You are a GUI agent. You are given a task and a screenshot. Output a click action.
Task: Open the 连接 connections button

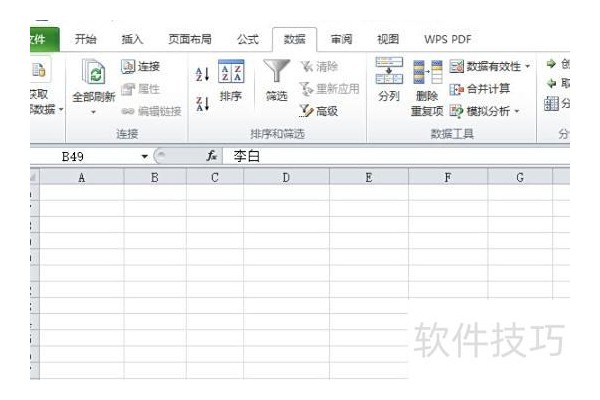click(140, 67)
